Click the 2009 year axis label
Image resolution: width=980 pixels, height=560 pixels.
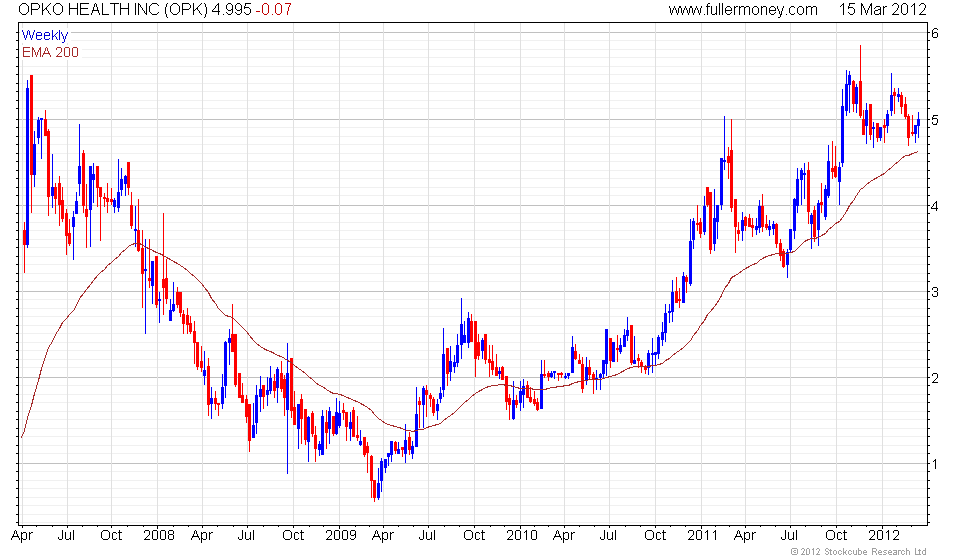point(341,536)
